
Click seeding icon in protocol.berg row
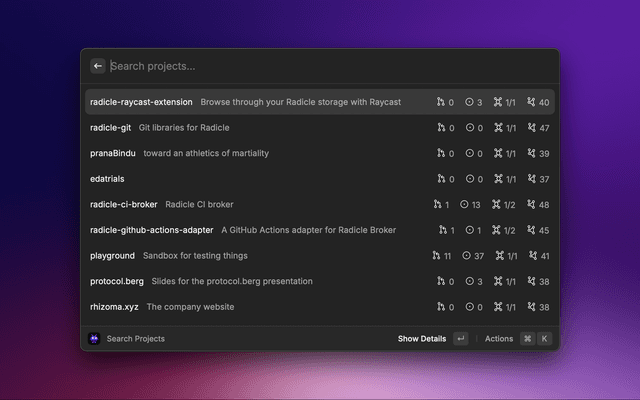498,281
